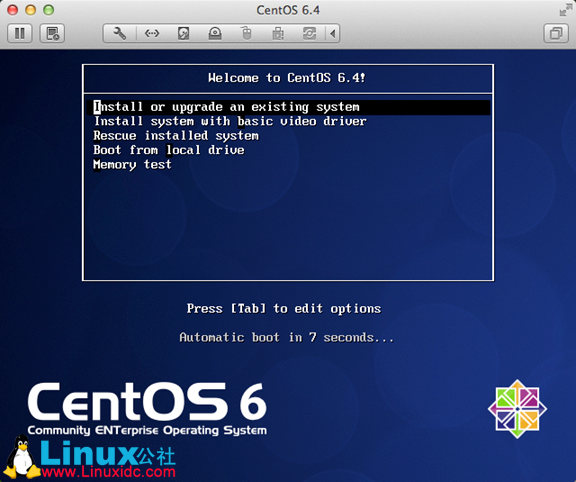Click the mouse device icon
This screenshot has height=482, width=576.
[246, 33]
